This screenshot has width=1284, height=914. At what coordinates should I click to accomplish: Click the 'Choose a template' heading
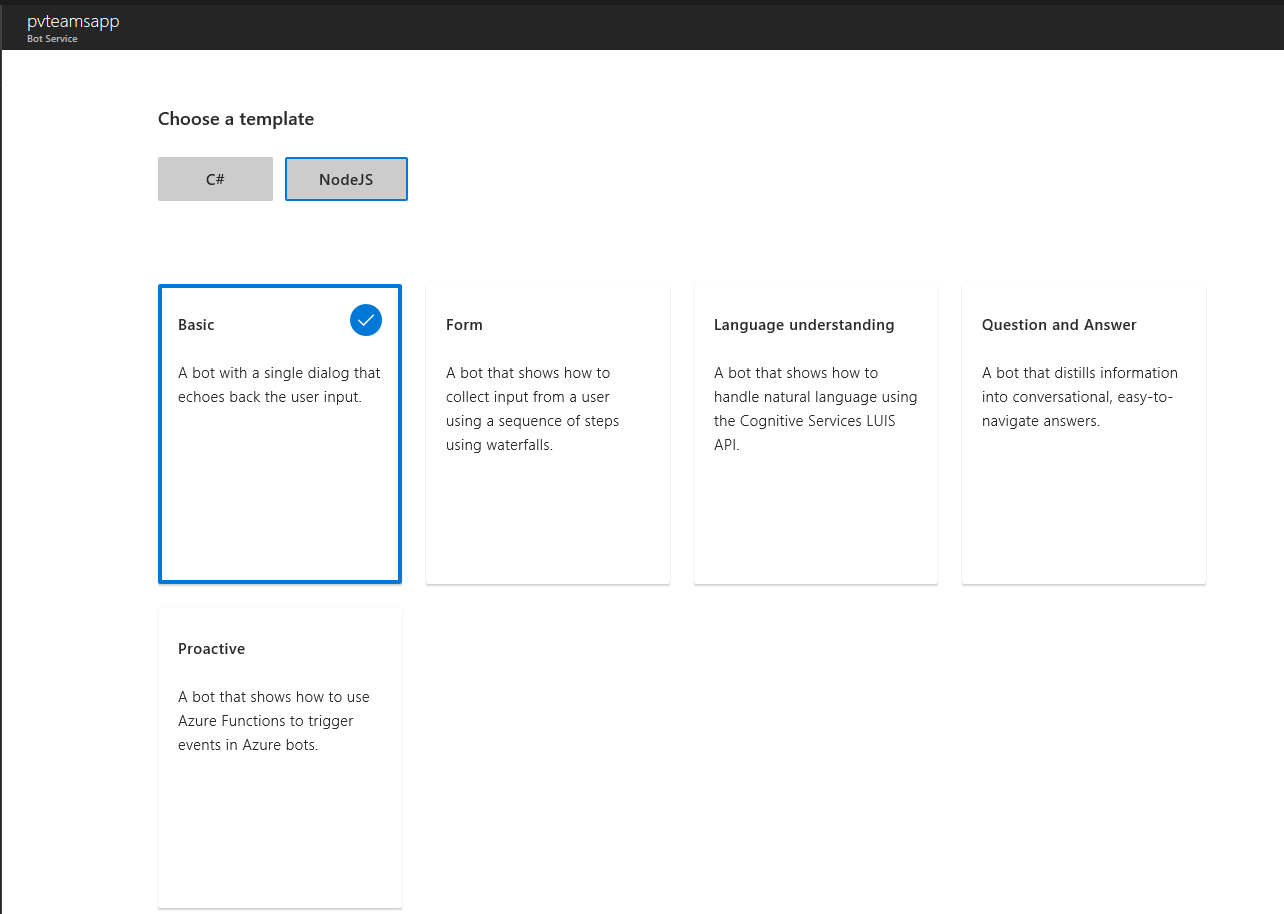click(x=236, y=119)
